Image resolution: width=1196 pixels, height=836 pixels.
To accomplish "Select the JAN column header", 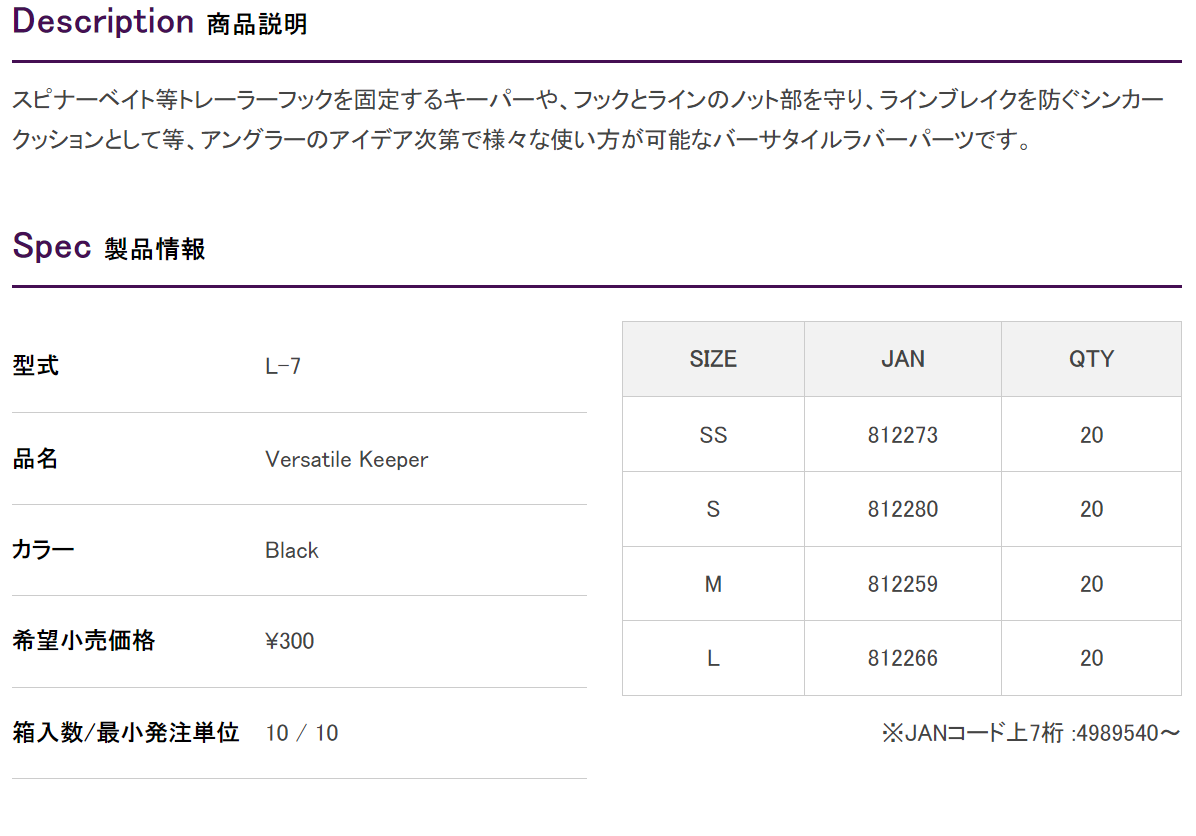I will coord(902,359).
